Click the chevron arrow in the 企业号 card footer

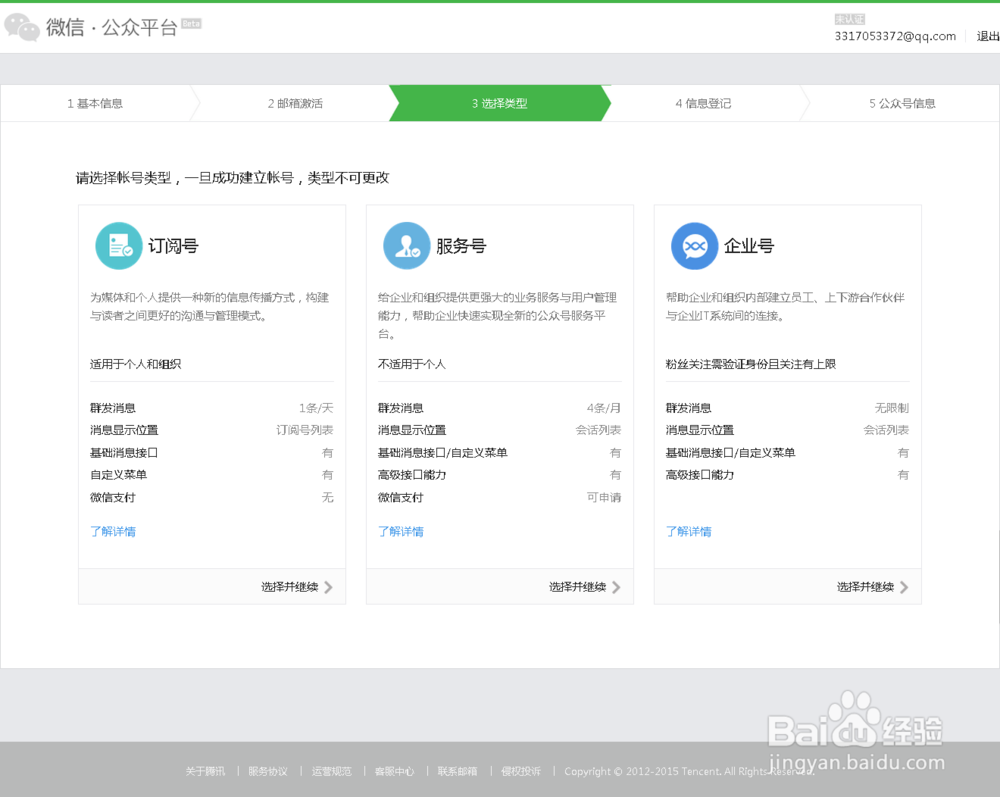pyautogui.click(x=904, y=587)
